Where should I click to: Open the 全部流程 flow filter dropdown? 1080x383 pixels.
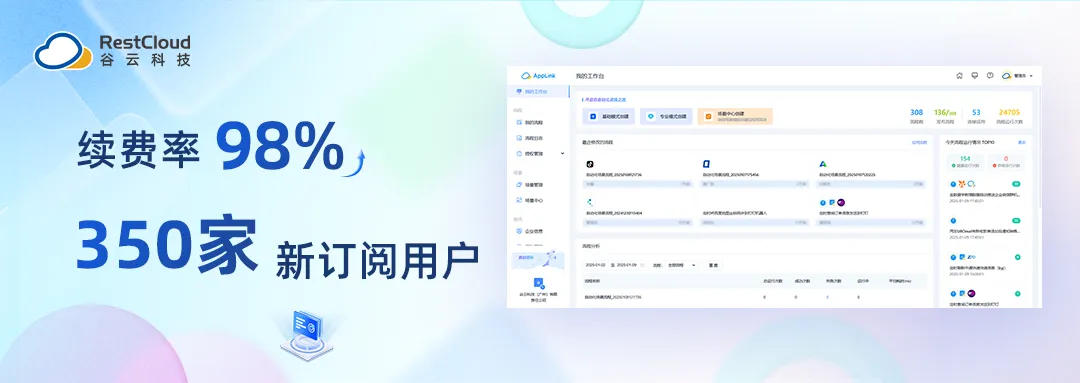tap(682, 265)
